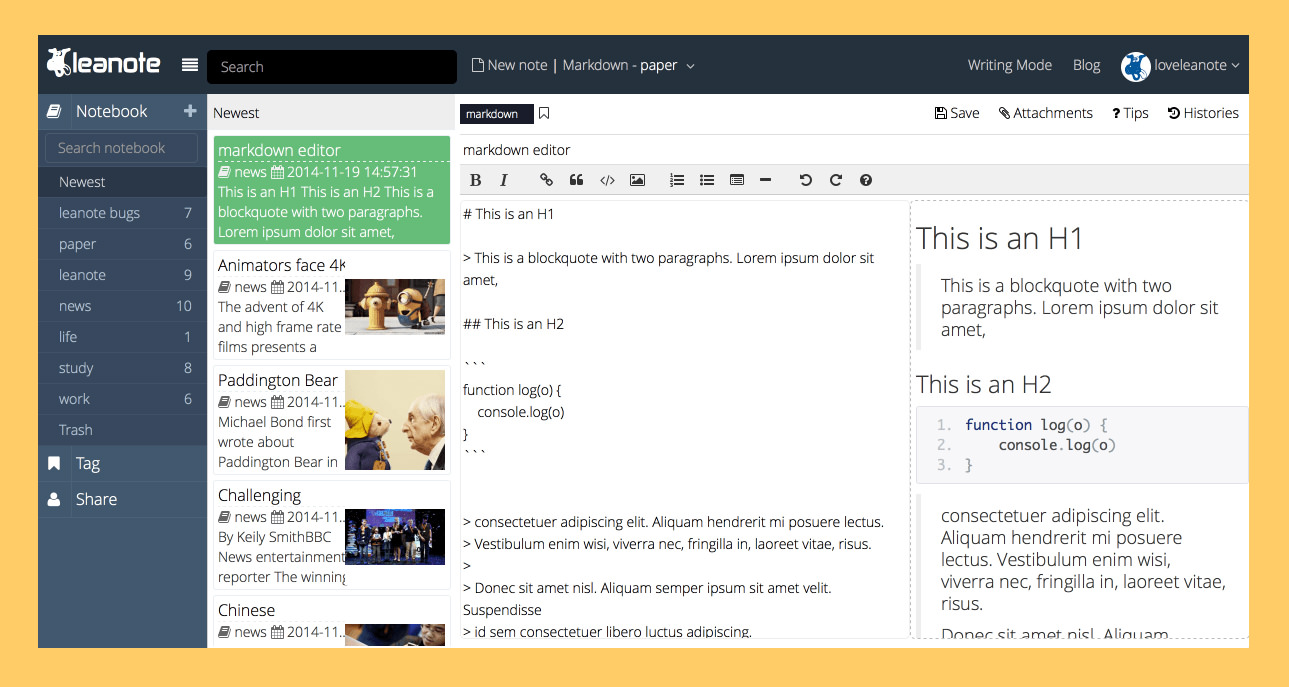Insert a hyperlink using link icon

[546, 180]
